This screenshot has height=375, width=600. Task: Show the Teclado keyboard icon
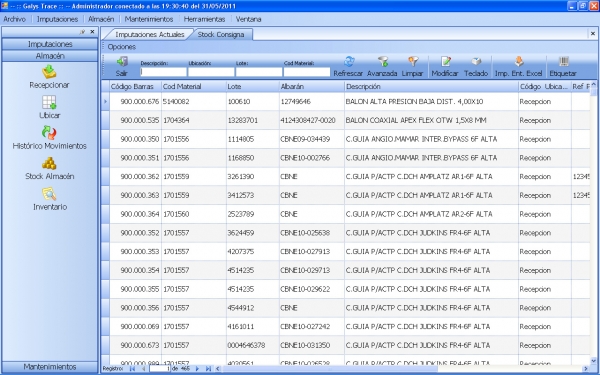click(476, 62)
